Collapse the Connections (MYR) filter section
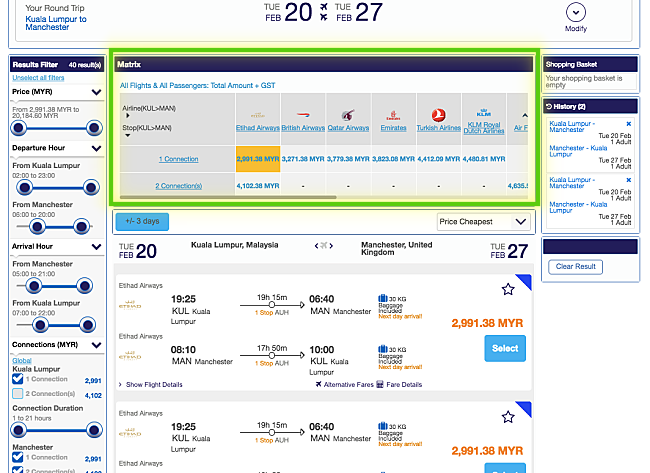The image size is (650, 473). coord(97,345)
